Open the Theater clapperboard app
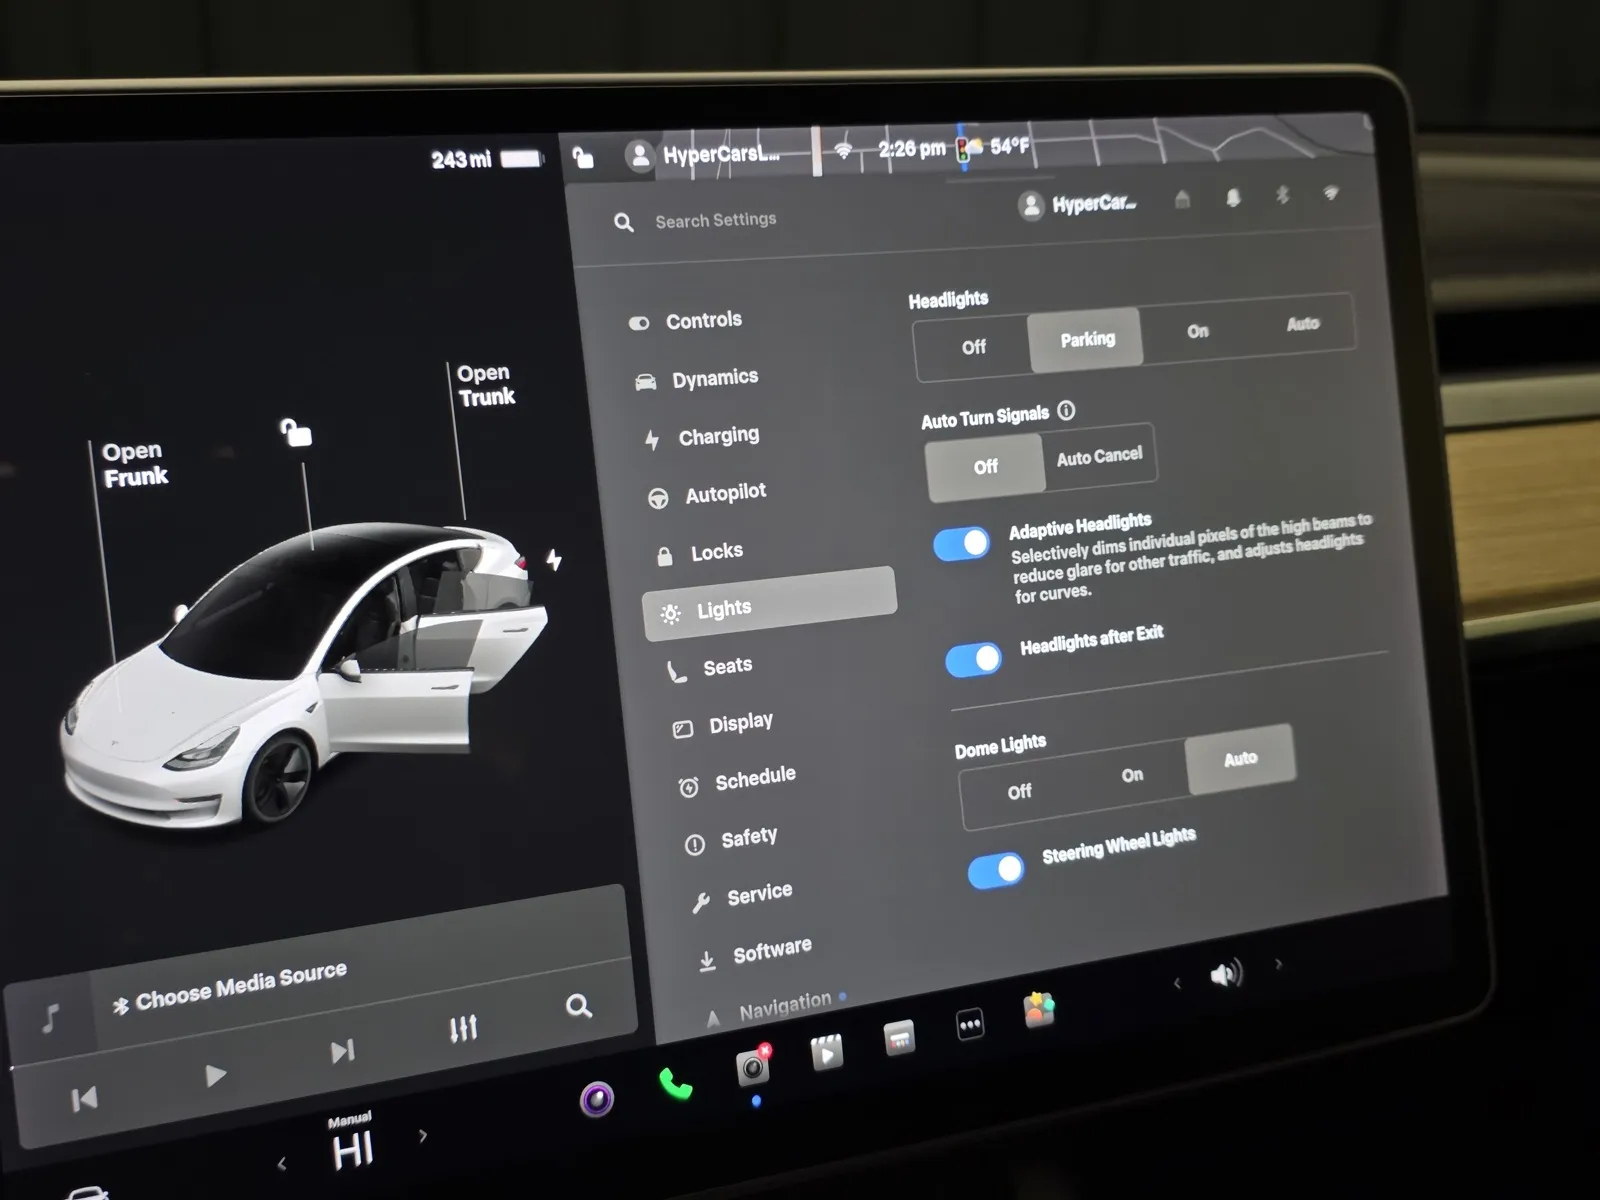1600x1200 pixels. click(827, 1053)
